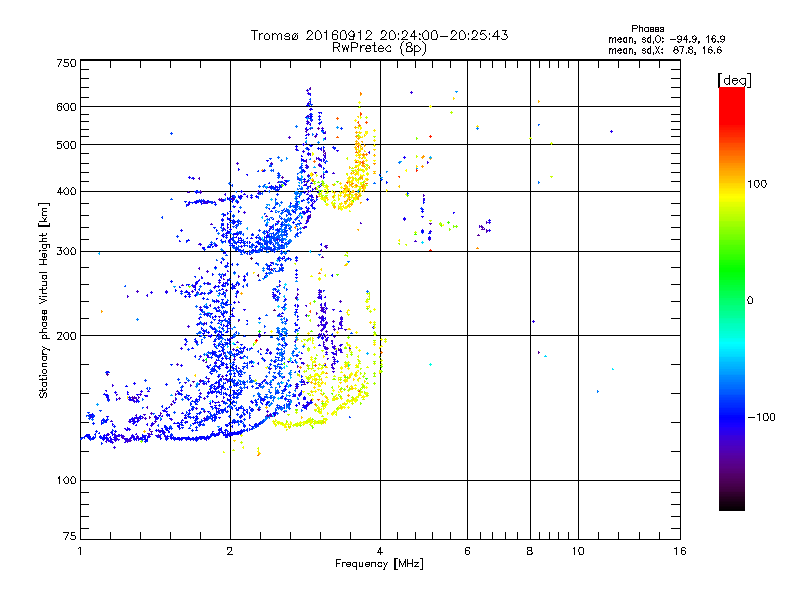
Task: Click the x-axis tick label '16'
Action: (680, 551)
